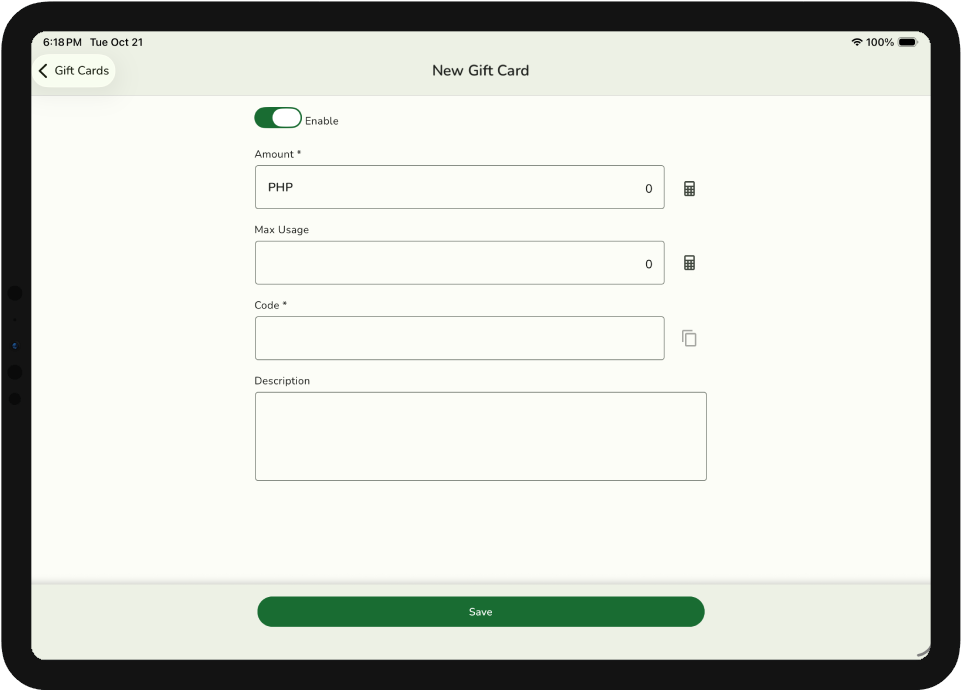Tap the date Tue Oct 21

pos(116,42)
